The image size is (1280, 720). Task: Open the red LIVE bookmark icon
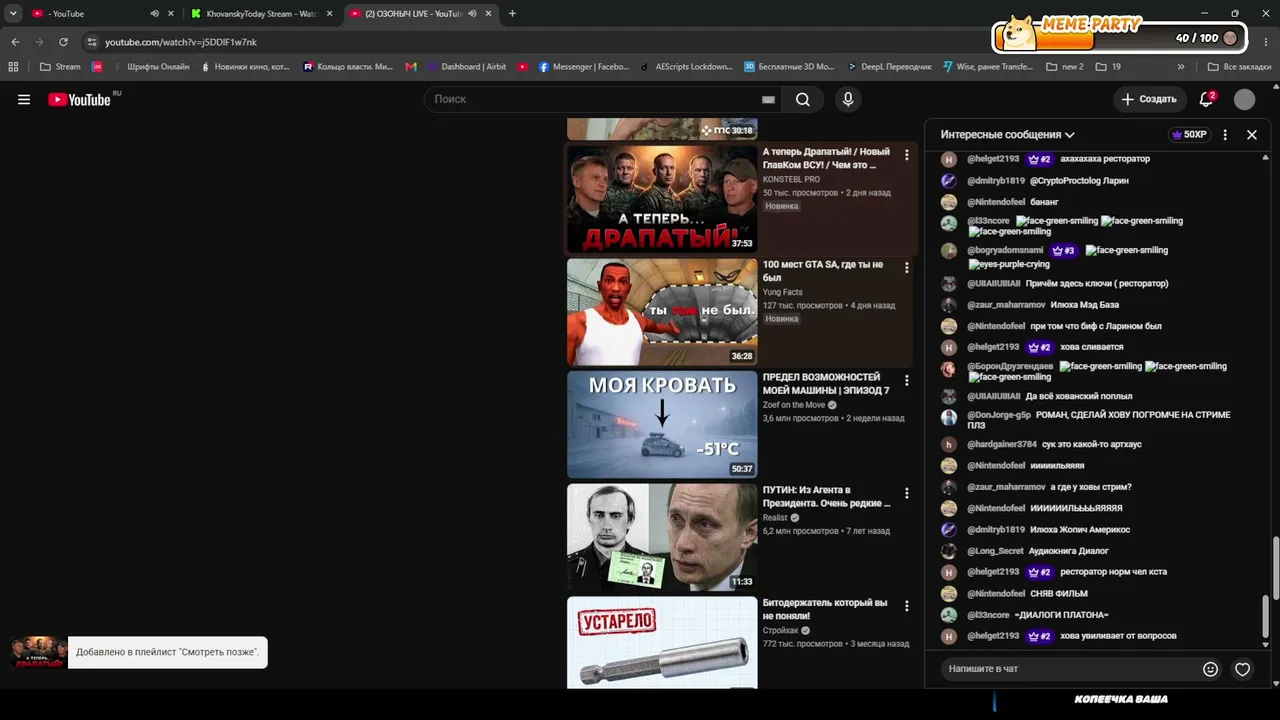pos(97,67)
